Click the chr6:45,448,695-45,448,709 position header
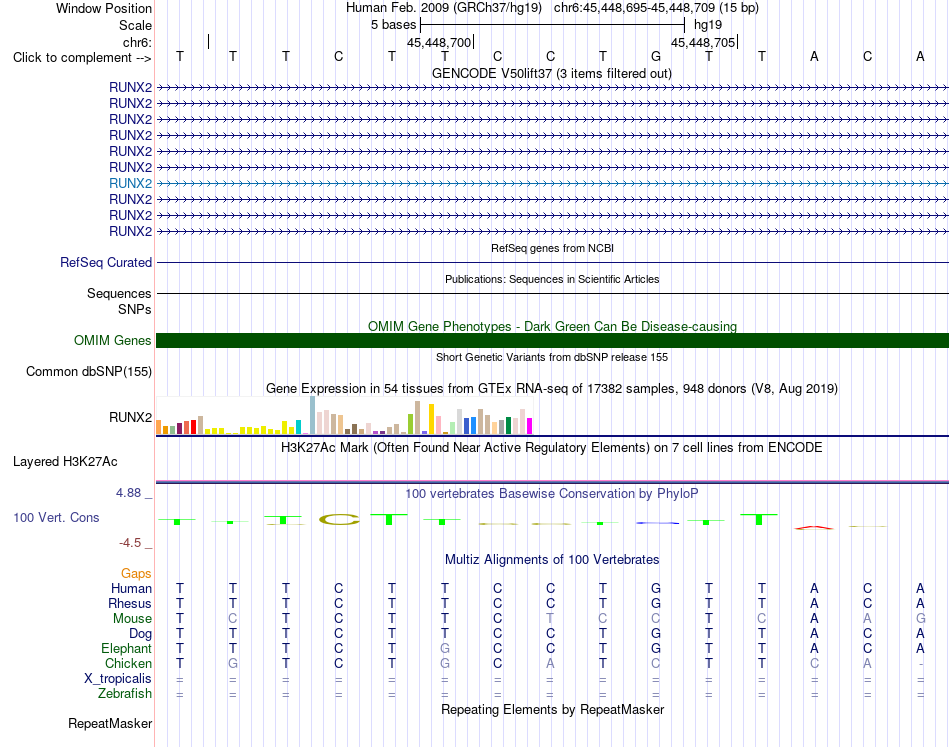Image resolution: width=950 pixels, height=747 pixels. tap(656, 8)
